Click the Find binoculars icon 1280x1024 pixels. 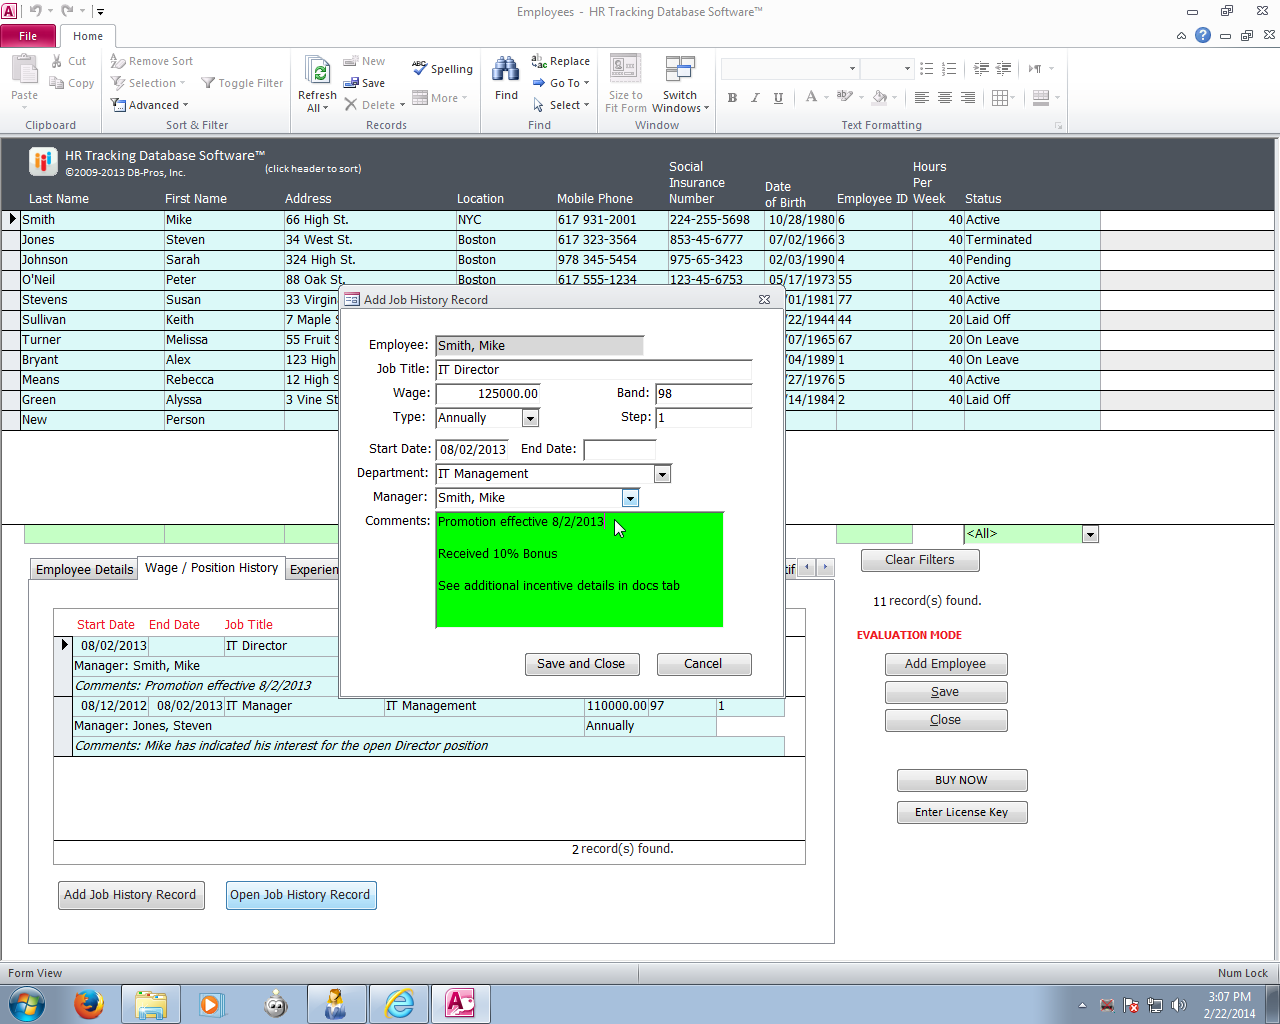506,70
